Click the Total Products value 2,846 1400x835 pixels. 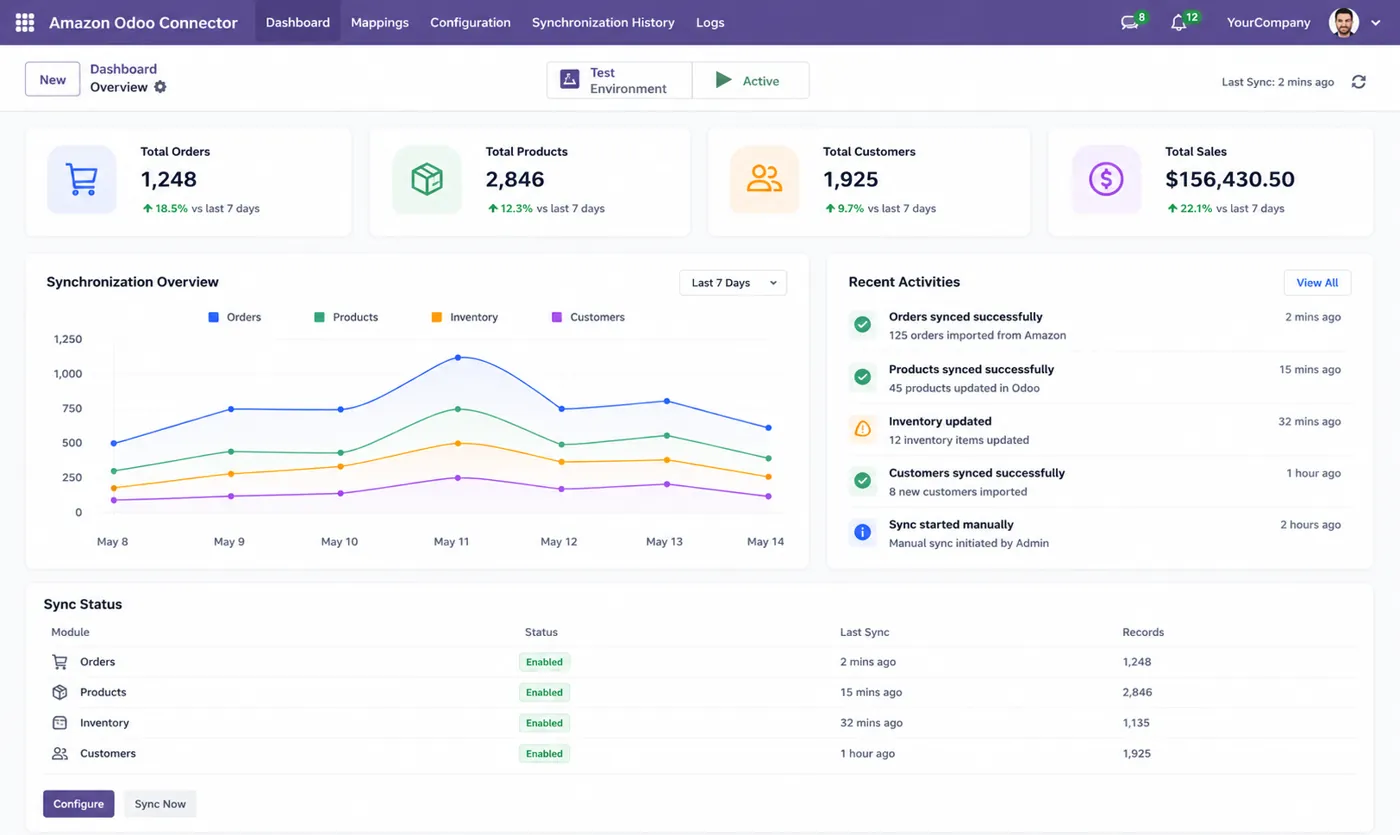click(515, 180)
